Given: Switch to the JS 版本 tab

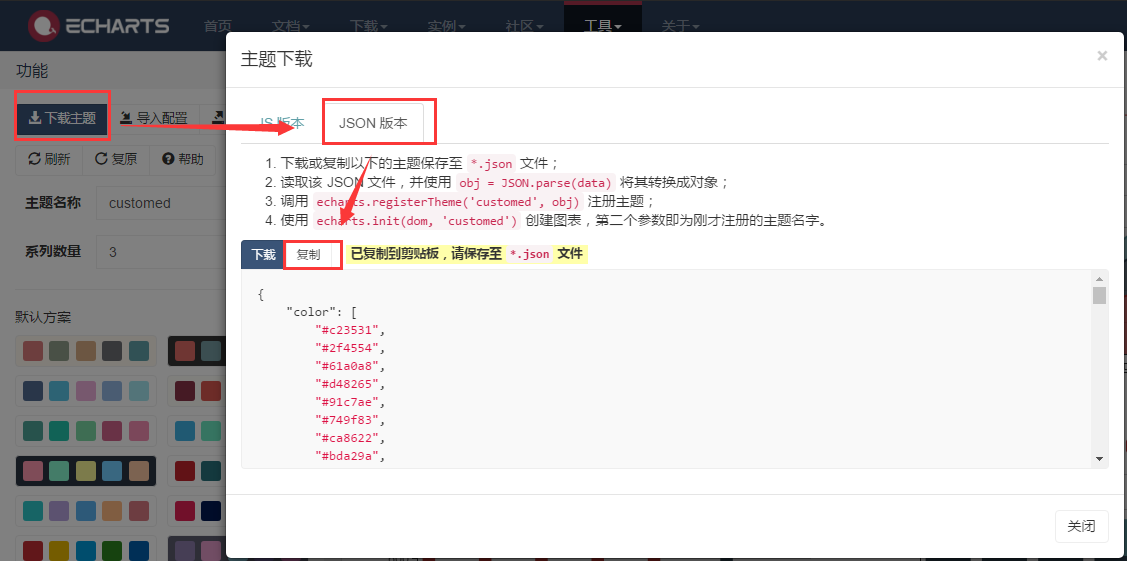Looking at the screenshot, I should (282, 123).
